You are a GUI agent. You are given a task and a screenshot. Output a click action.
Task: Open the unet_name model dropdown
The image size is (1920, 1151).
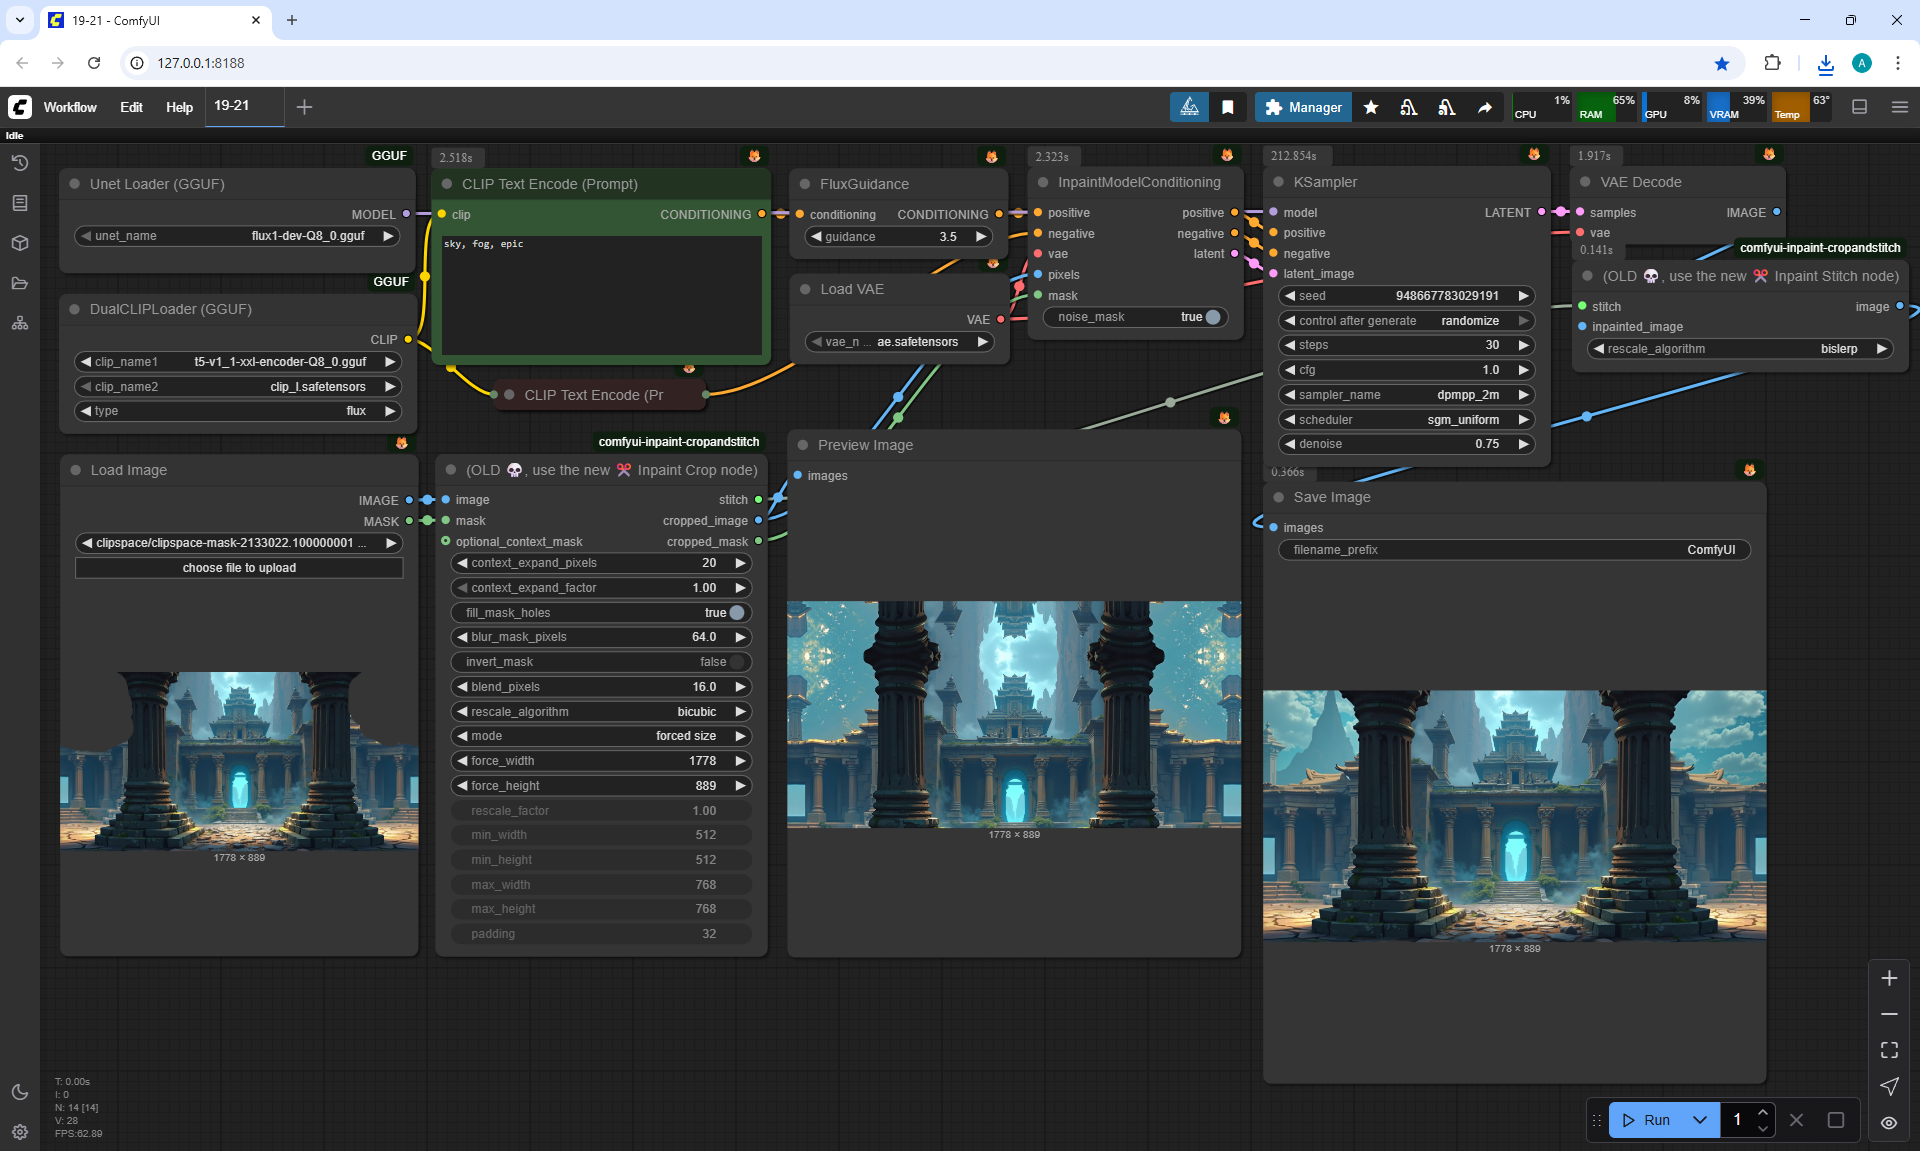point(237,236)
